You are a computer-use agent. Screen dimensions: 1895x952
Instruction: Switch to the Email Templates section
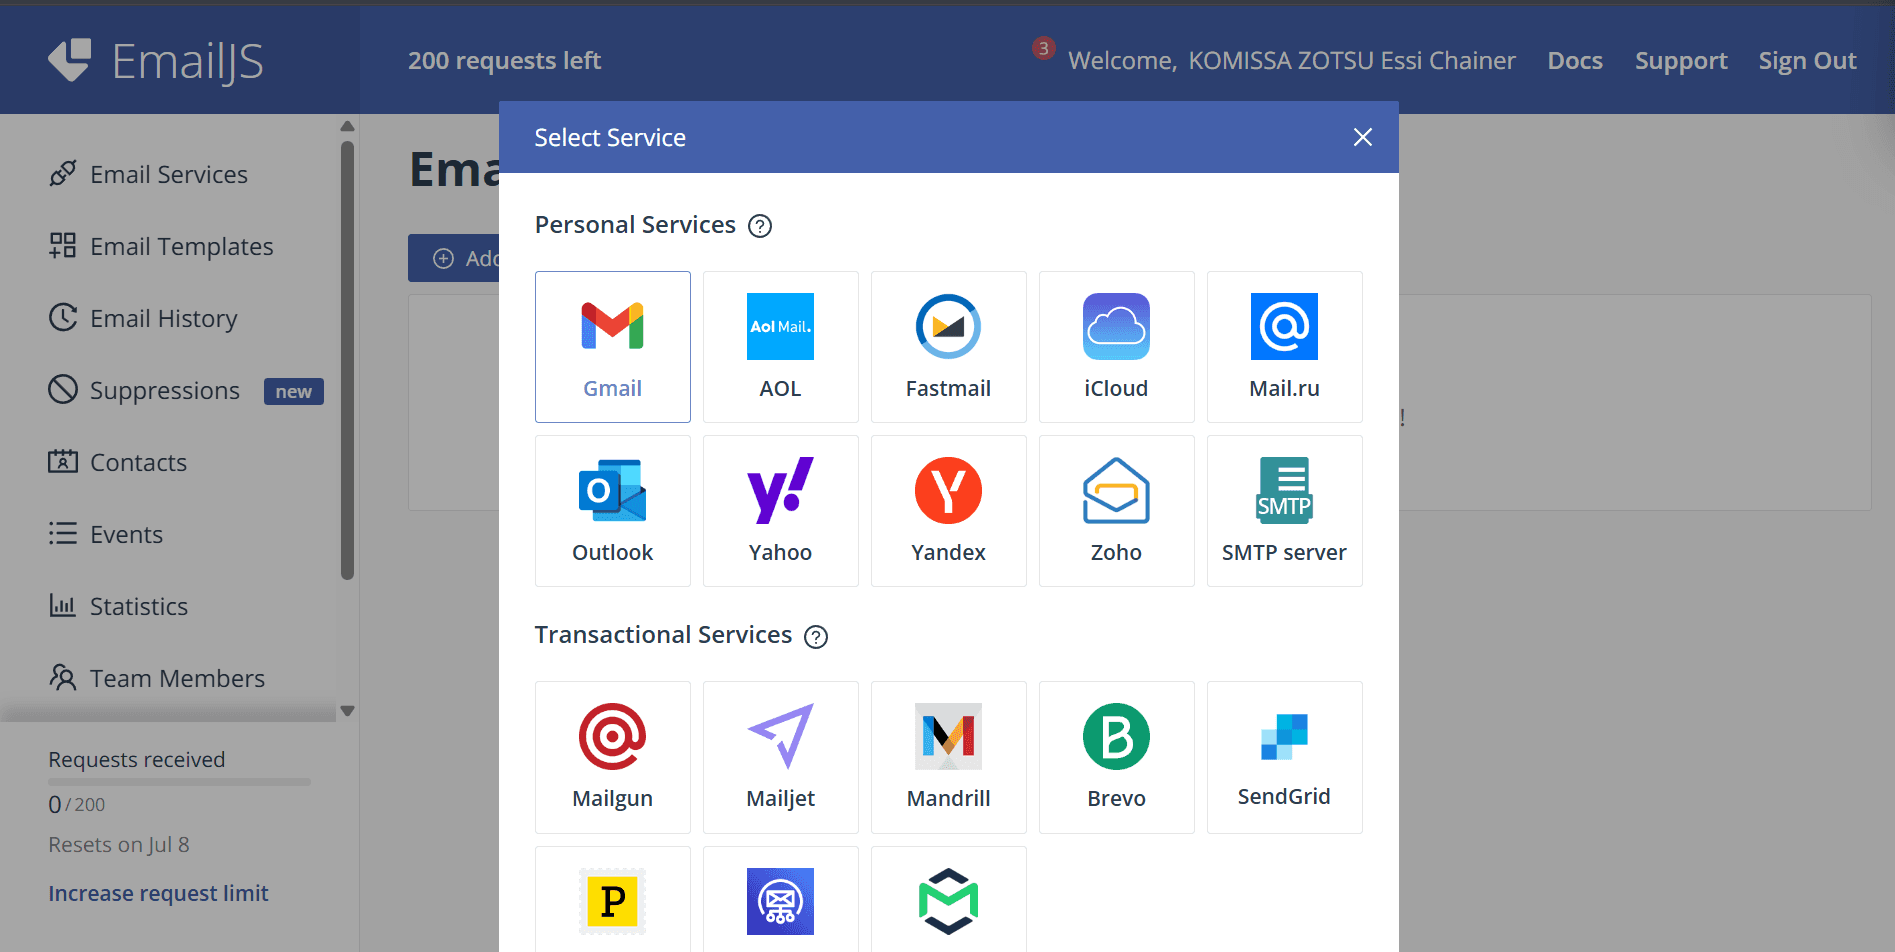(x=181, y=245)
